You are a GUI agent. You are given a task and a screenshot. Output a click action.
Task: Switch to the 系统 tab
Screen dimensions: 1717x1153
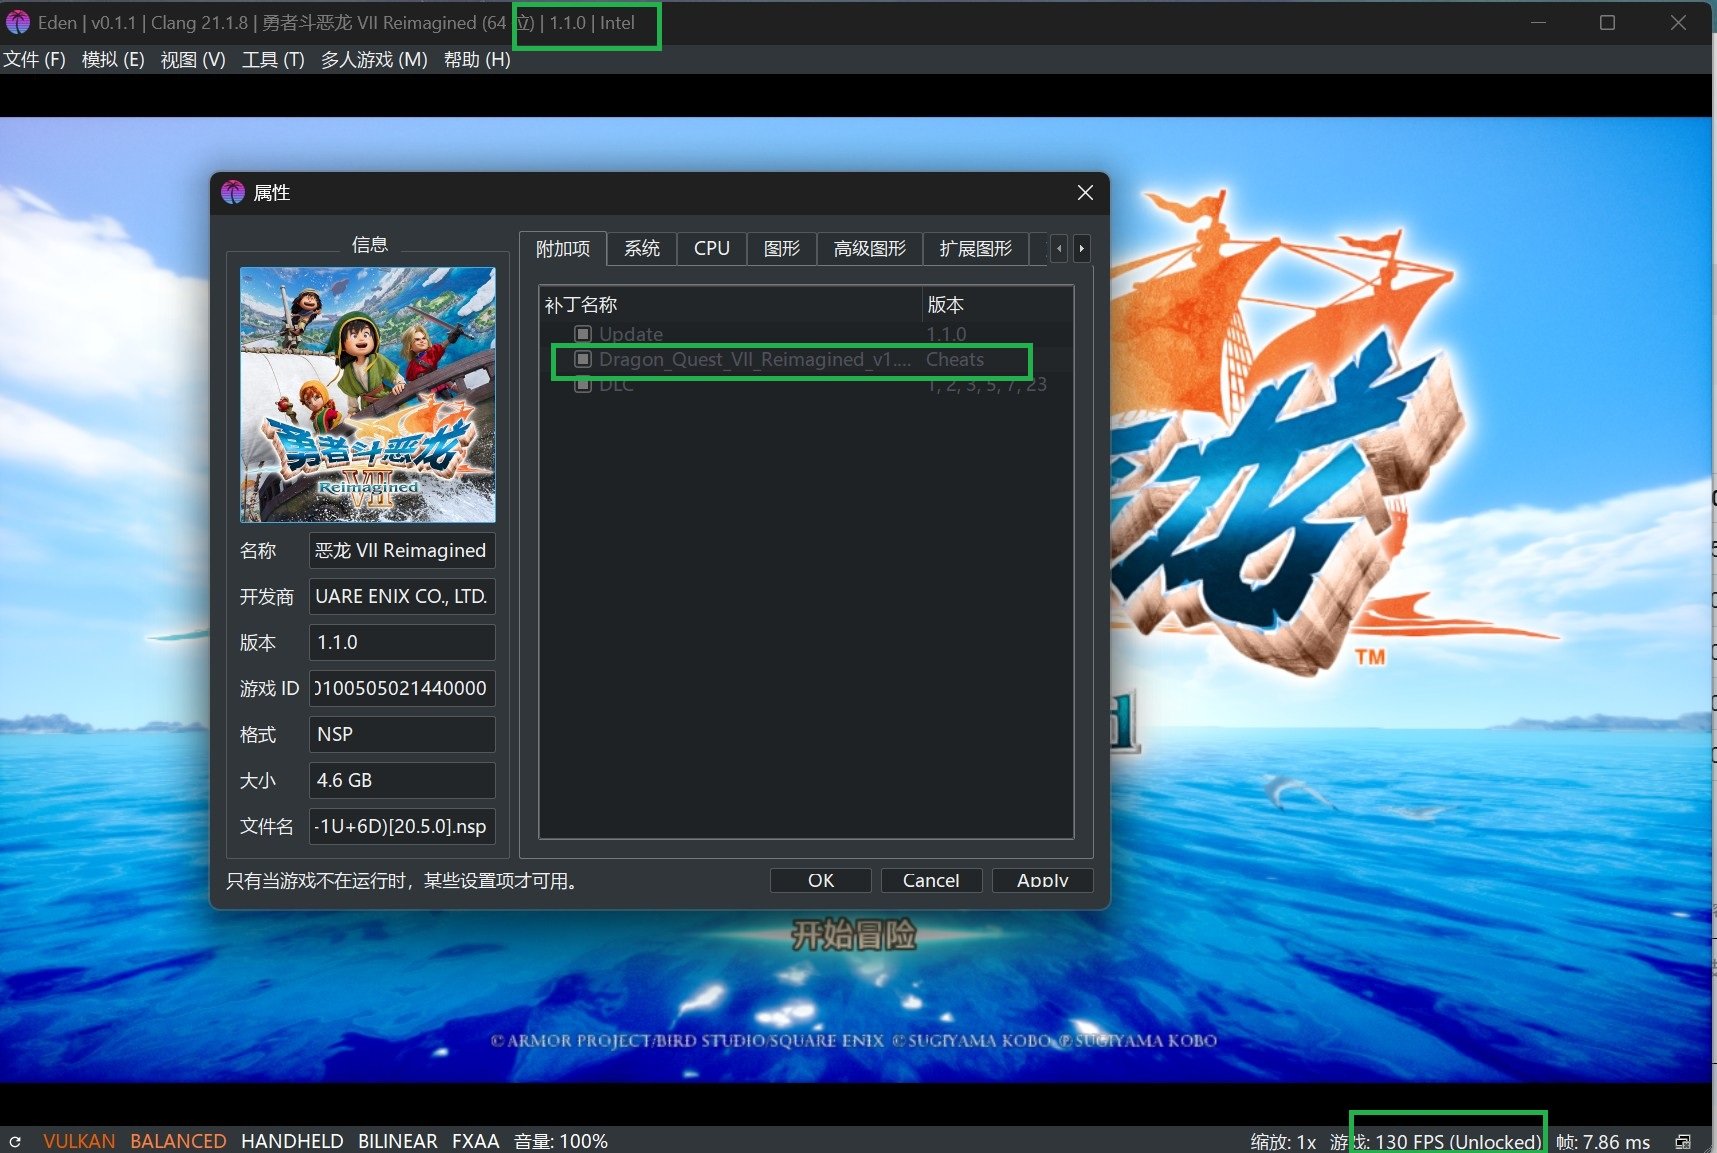642,248
